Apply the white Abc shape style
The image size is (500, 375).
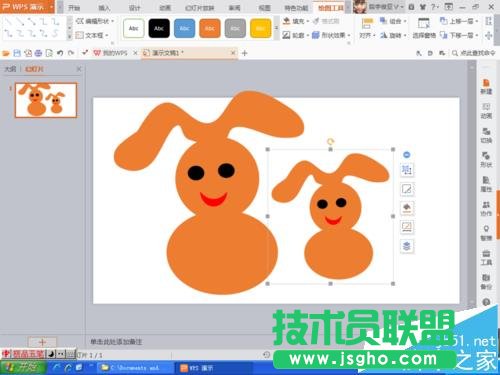[x=134, y=28]
